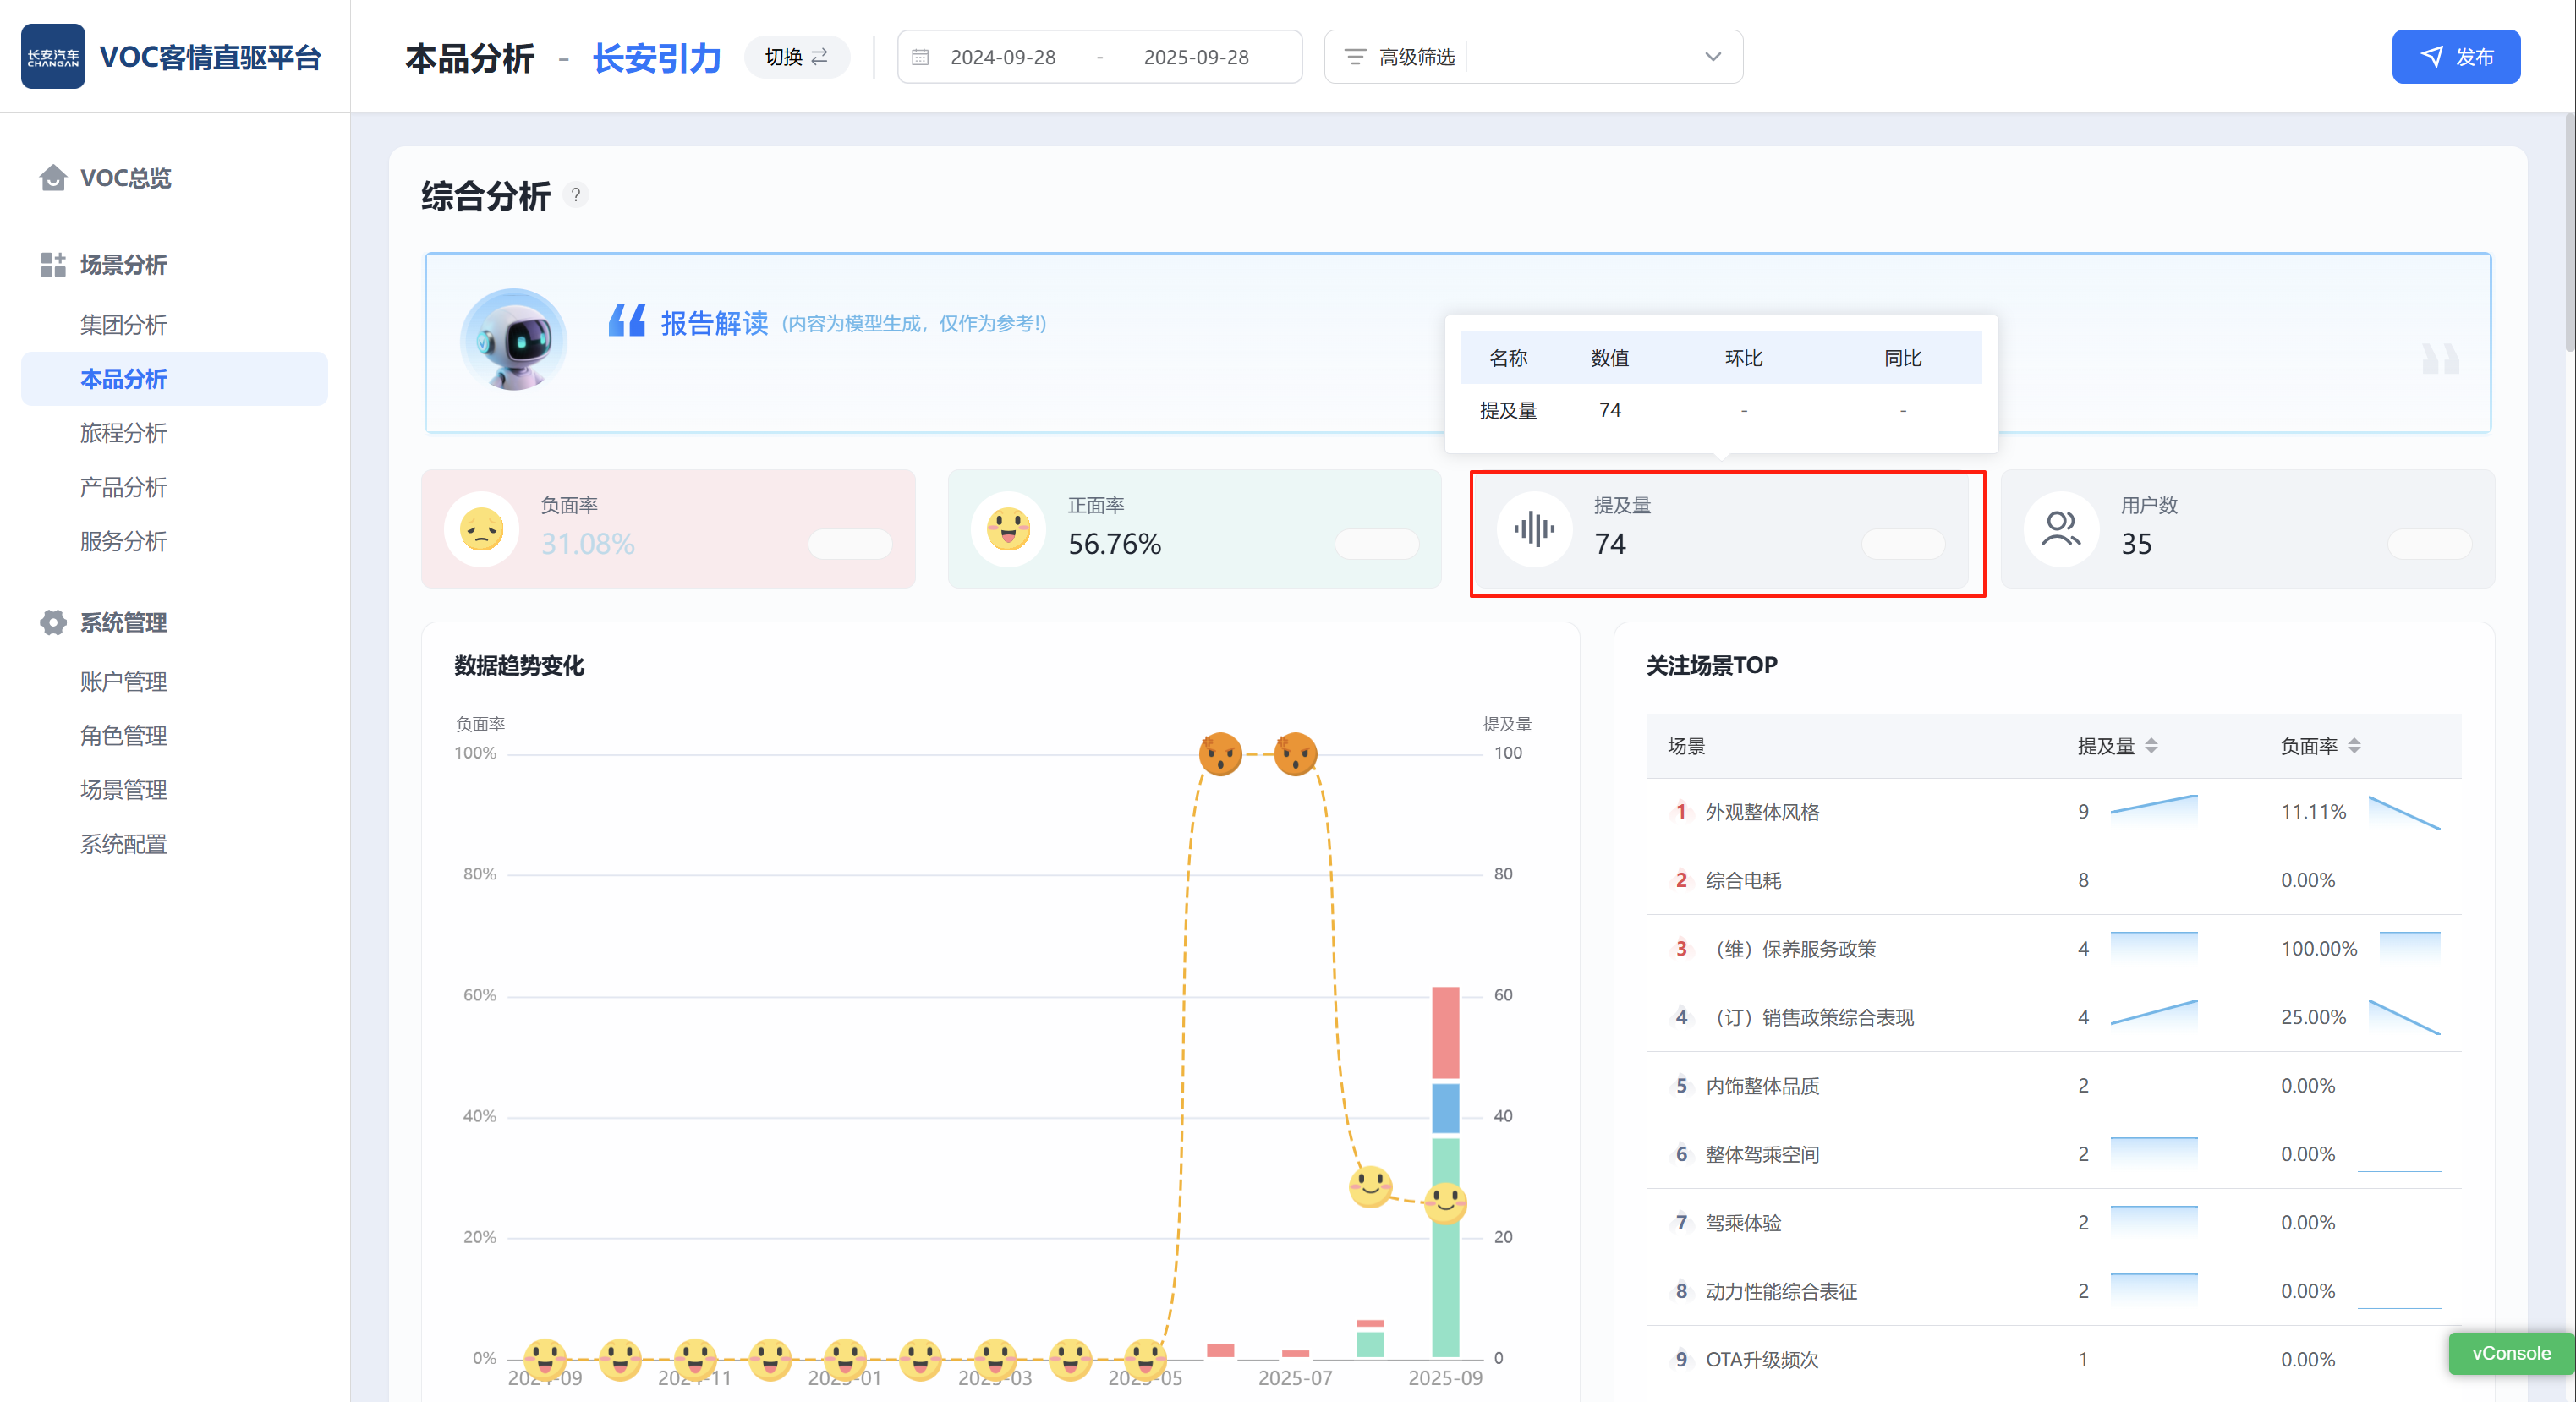Click the 切换 switch model button

coord(796,57)
